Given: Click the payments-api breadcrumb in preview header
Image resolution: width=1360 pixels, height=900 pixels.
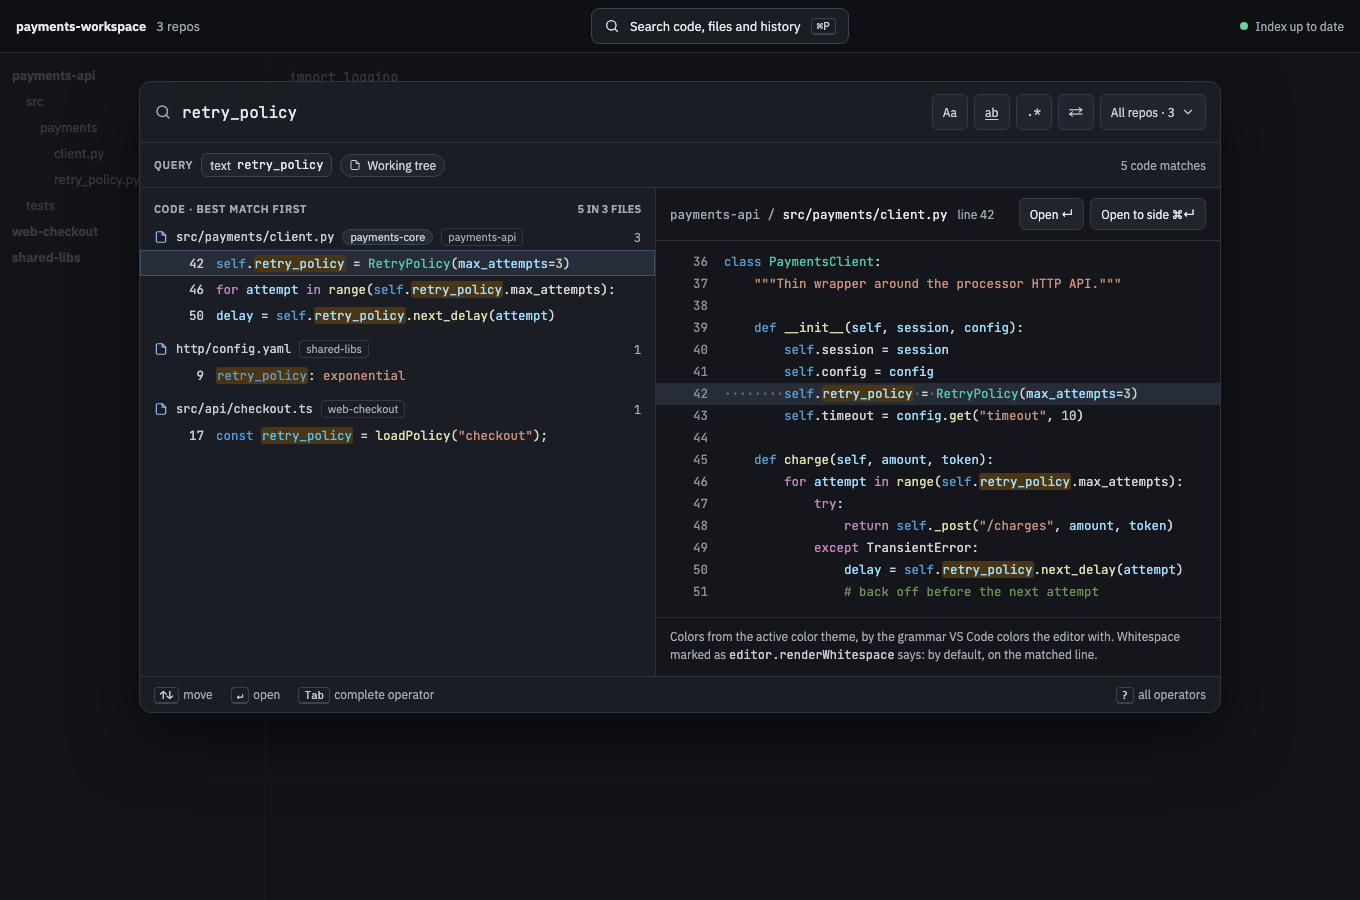Looking at the screenshot, I should (715, 214).
